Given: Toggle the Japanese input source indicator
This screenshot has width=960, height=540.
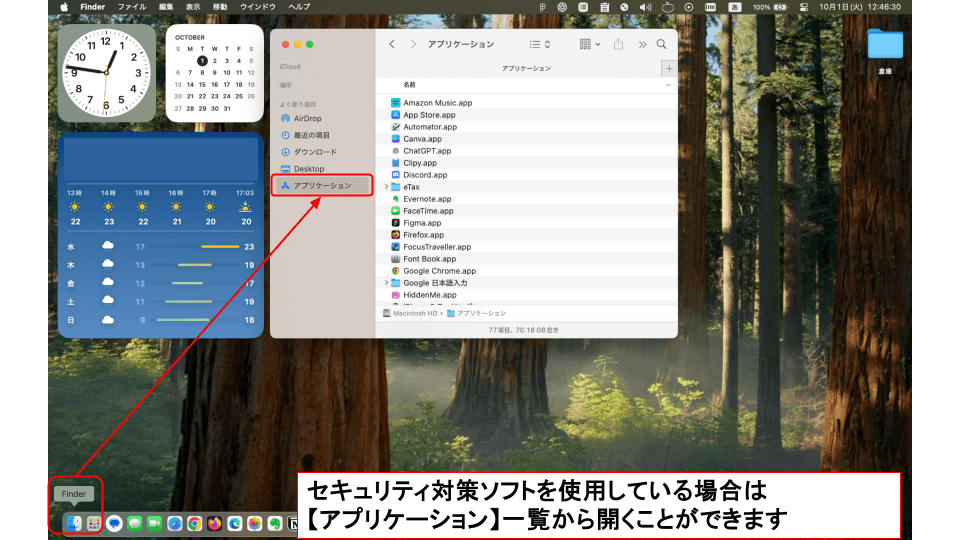Looking at the screenshot, I should (x=734, y=6).
